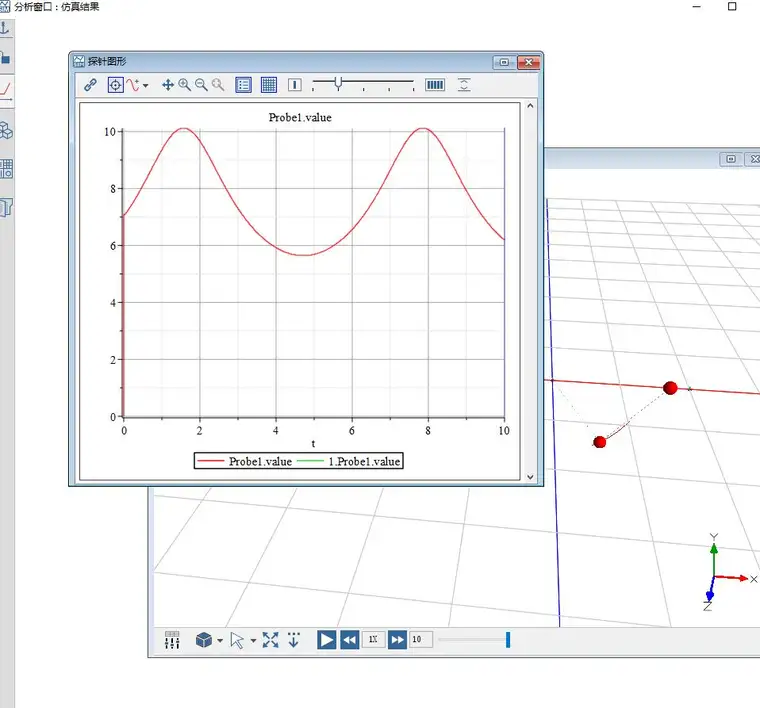Click the blue cube view icon

(x=204, y=640)
